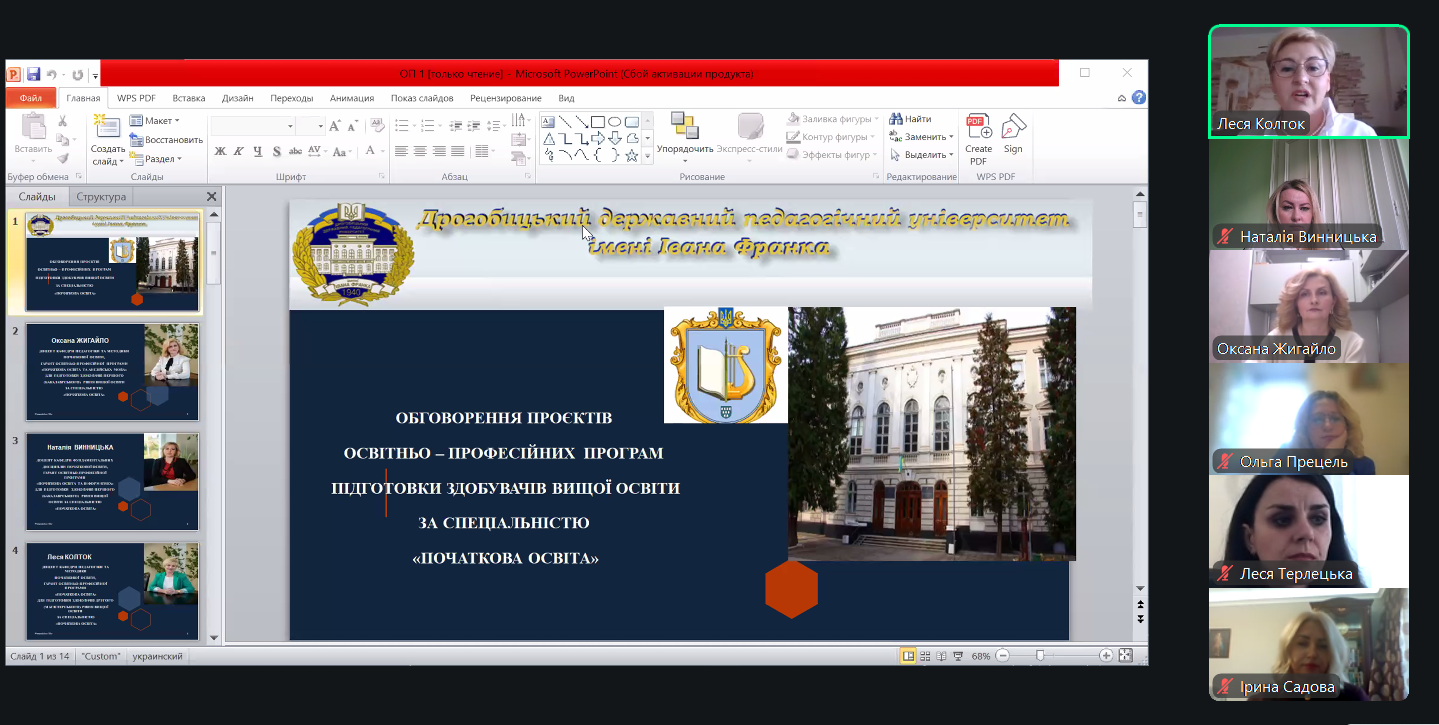The width and height of the screenshot is (1439, 725).
Task: Click the Save icon in quick access toolbar
Action: 33,74
